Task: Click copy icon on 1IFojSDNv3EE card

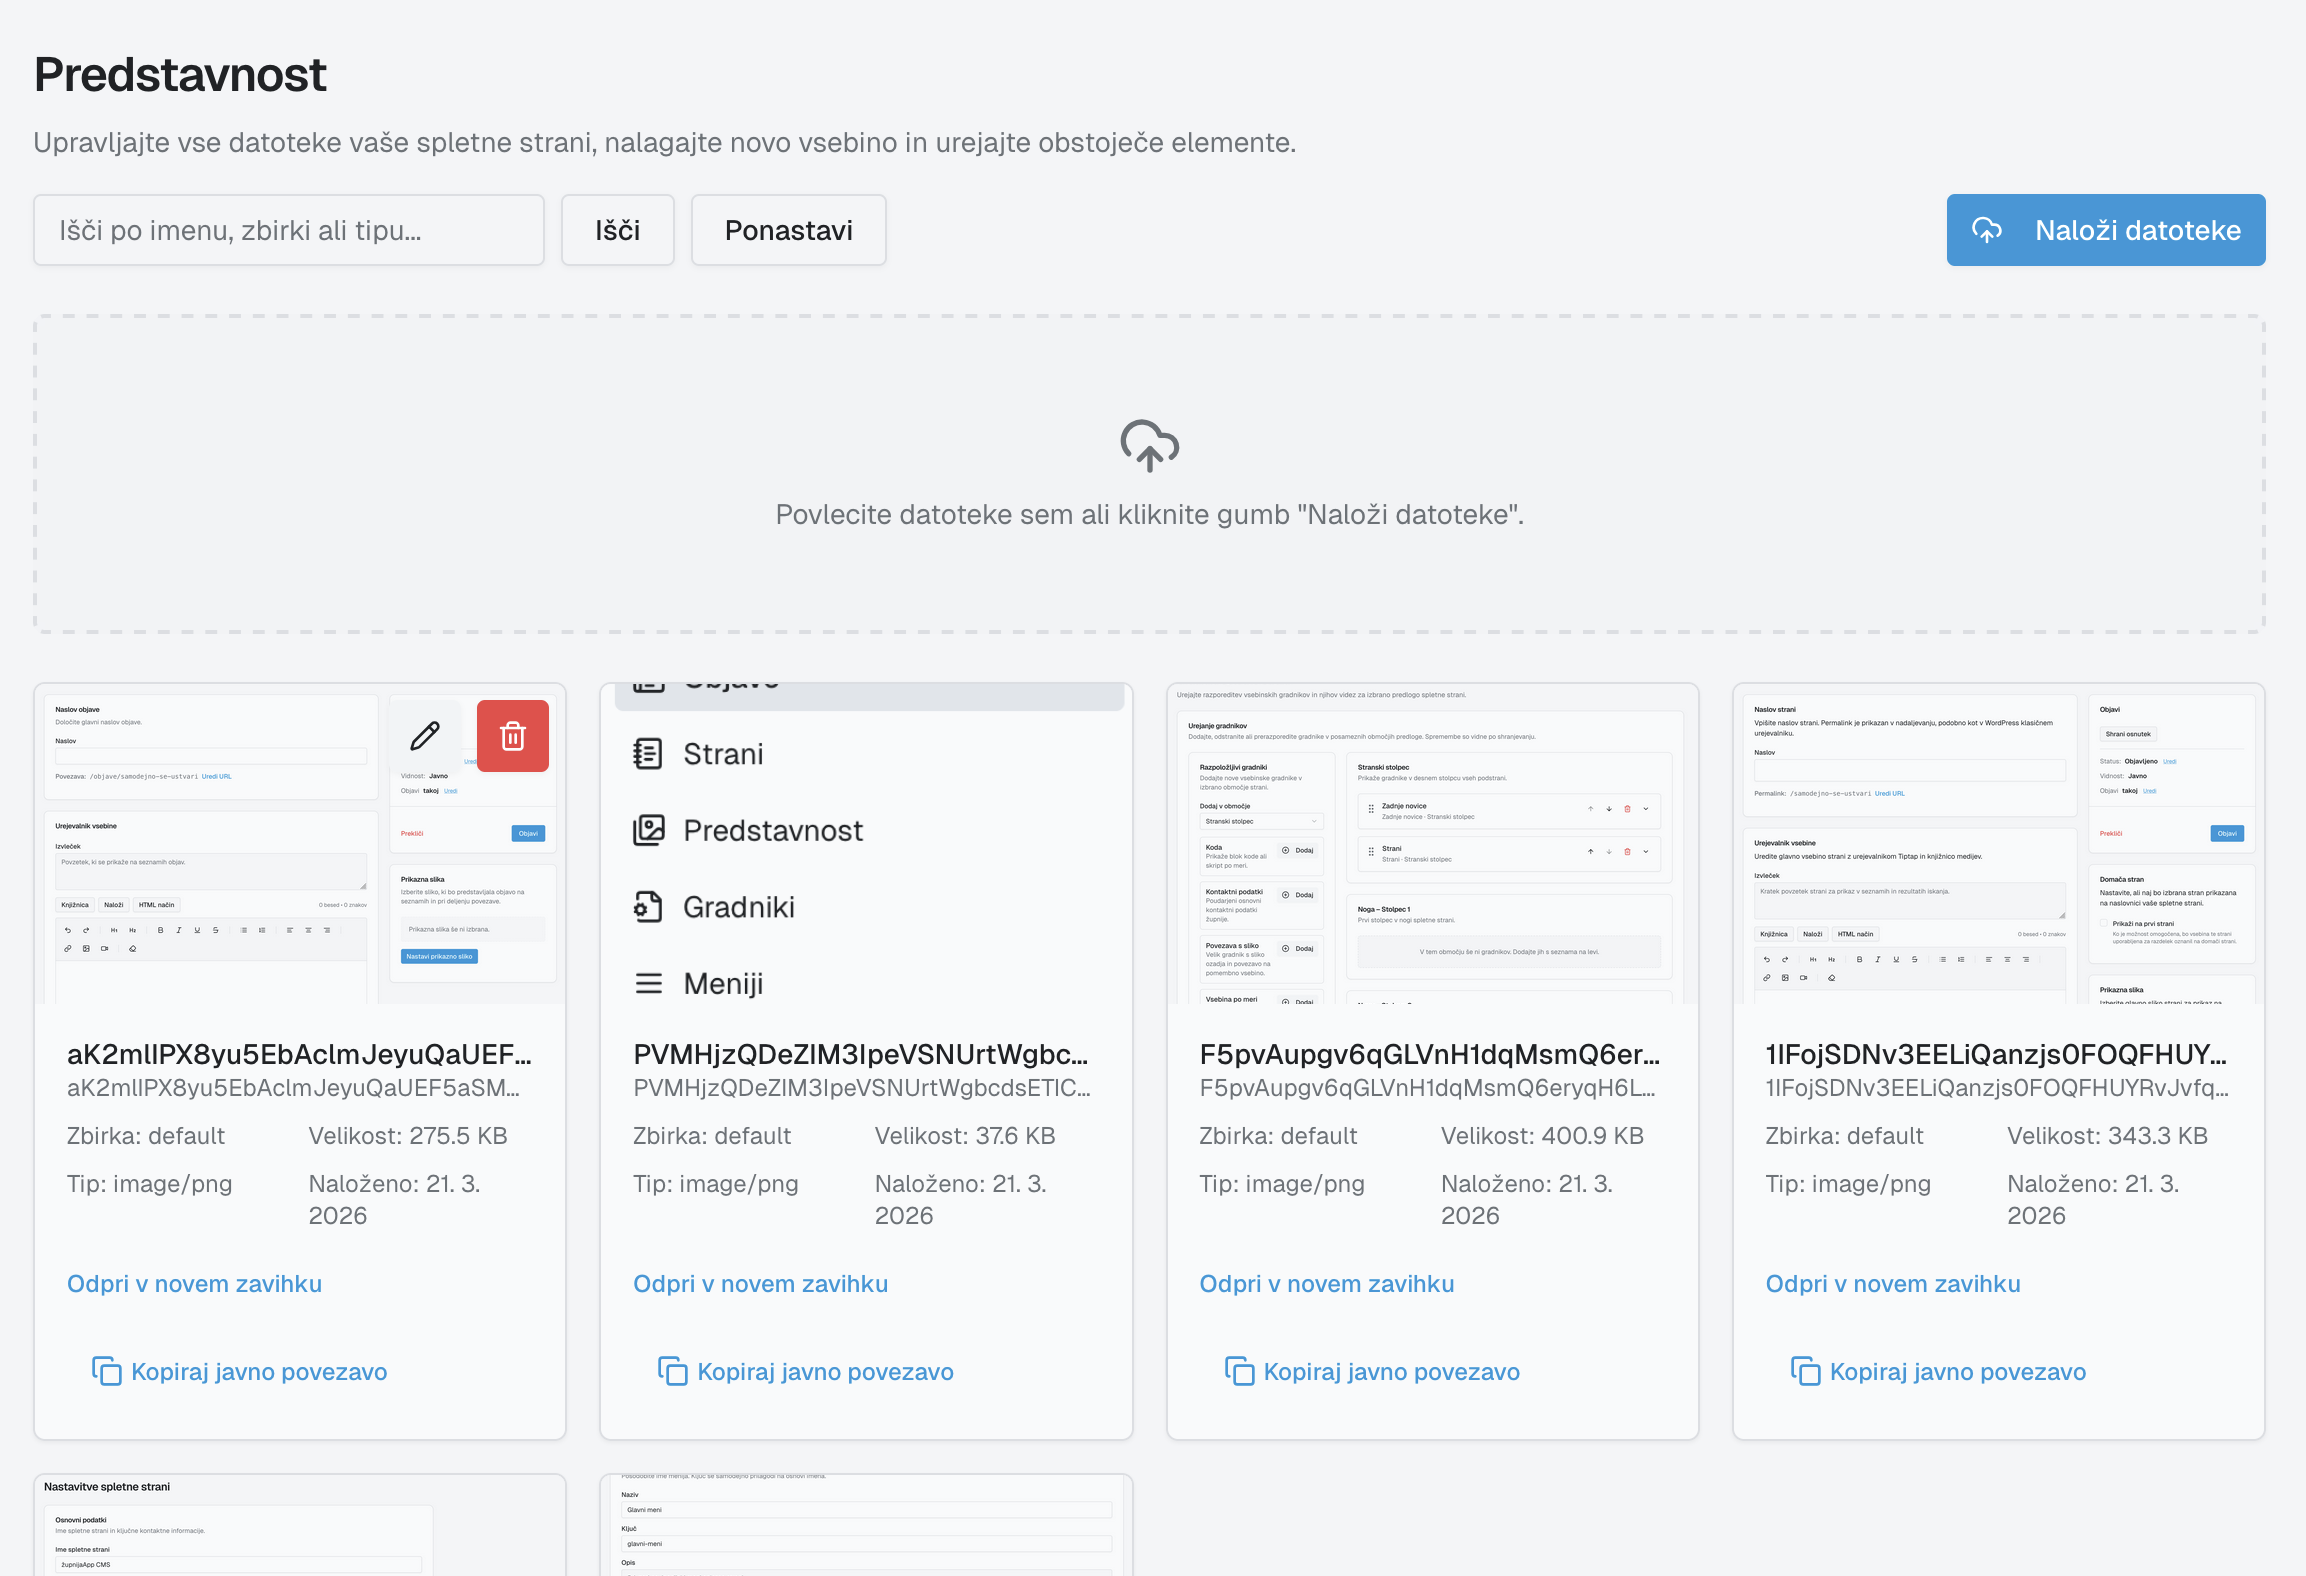Action: click(x=1805, y=1371)
